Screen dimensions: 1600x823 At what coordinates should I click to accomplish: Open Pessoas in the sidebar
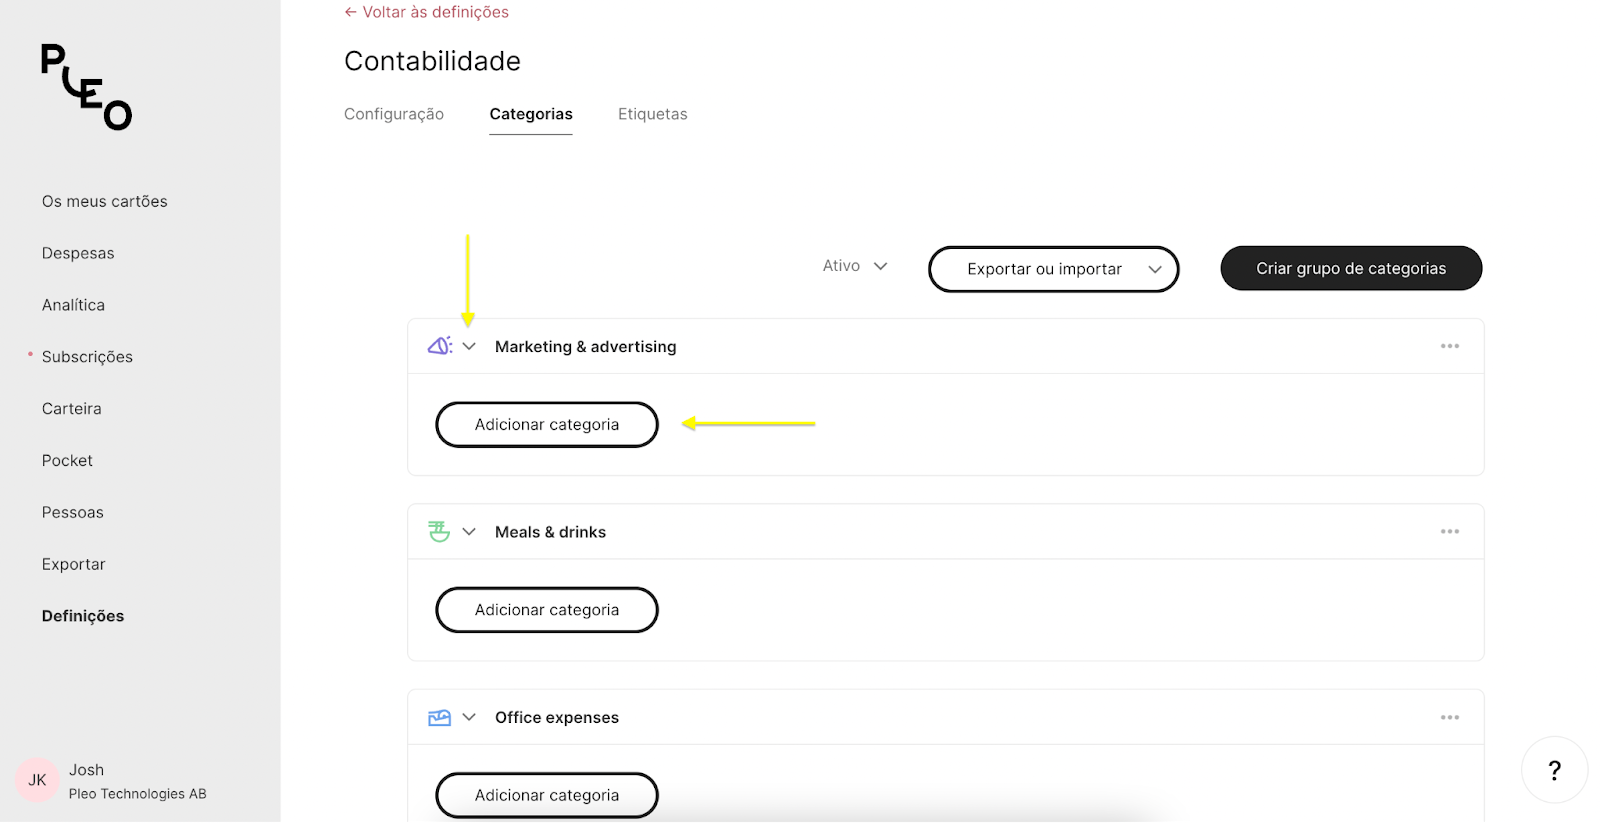pyautogui.click(x=73, y=513)
